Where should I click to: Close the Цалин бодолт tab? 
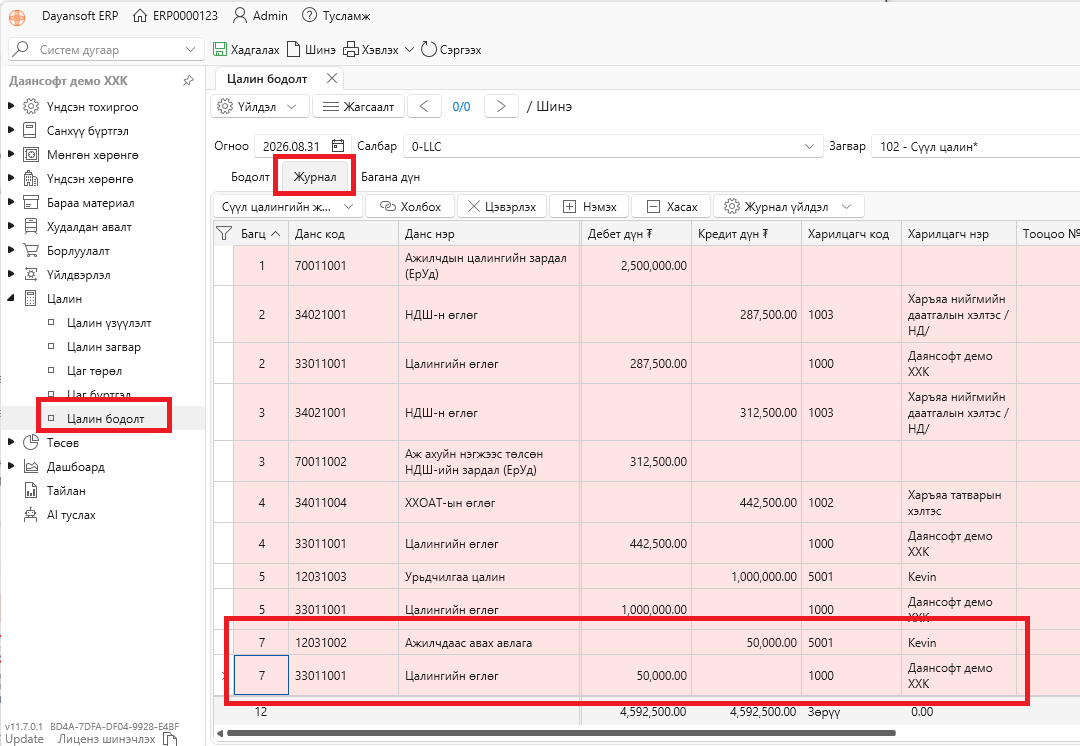coord(332,79)
